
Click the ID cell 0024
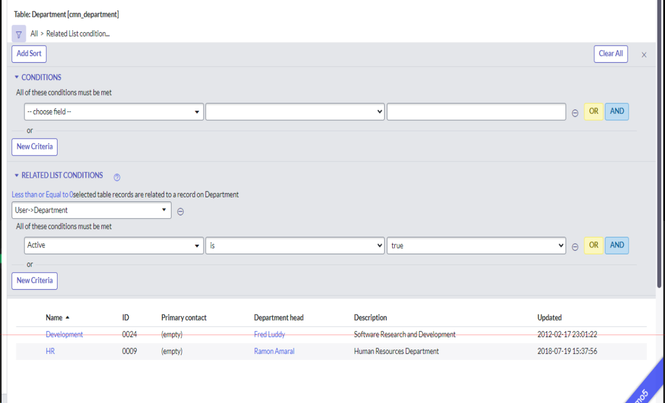pyautogui.click(x=129, y=335)
